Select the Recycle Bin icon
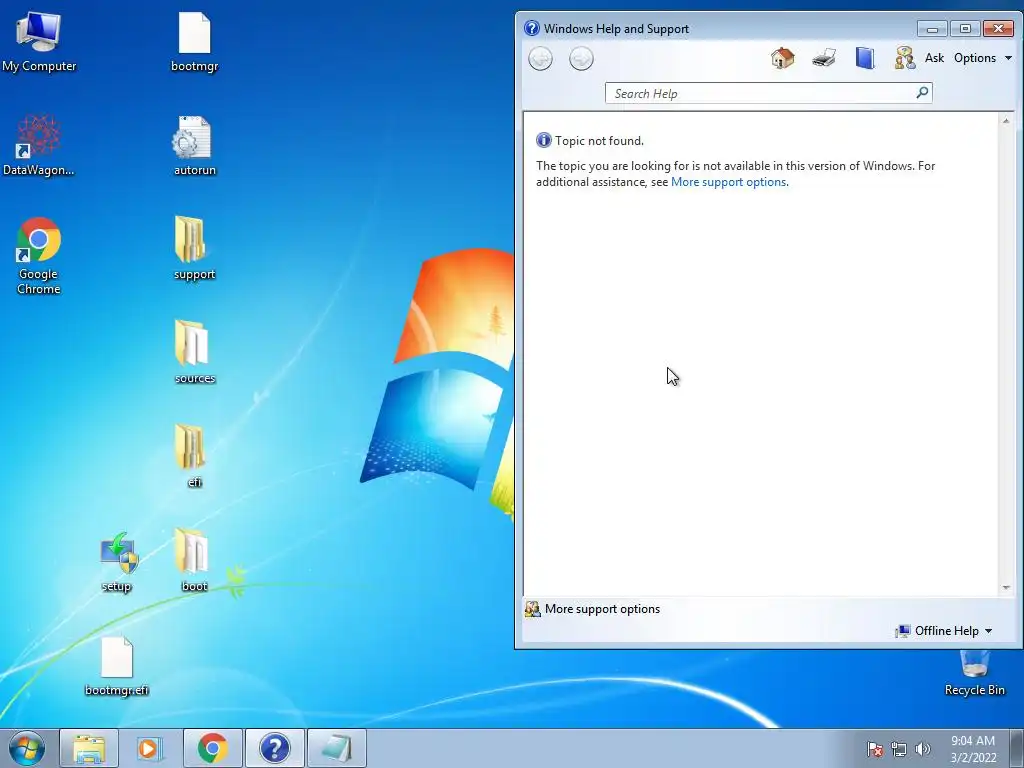This screenshot has width=1024, height=768. pos(974,673)
